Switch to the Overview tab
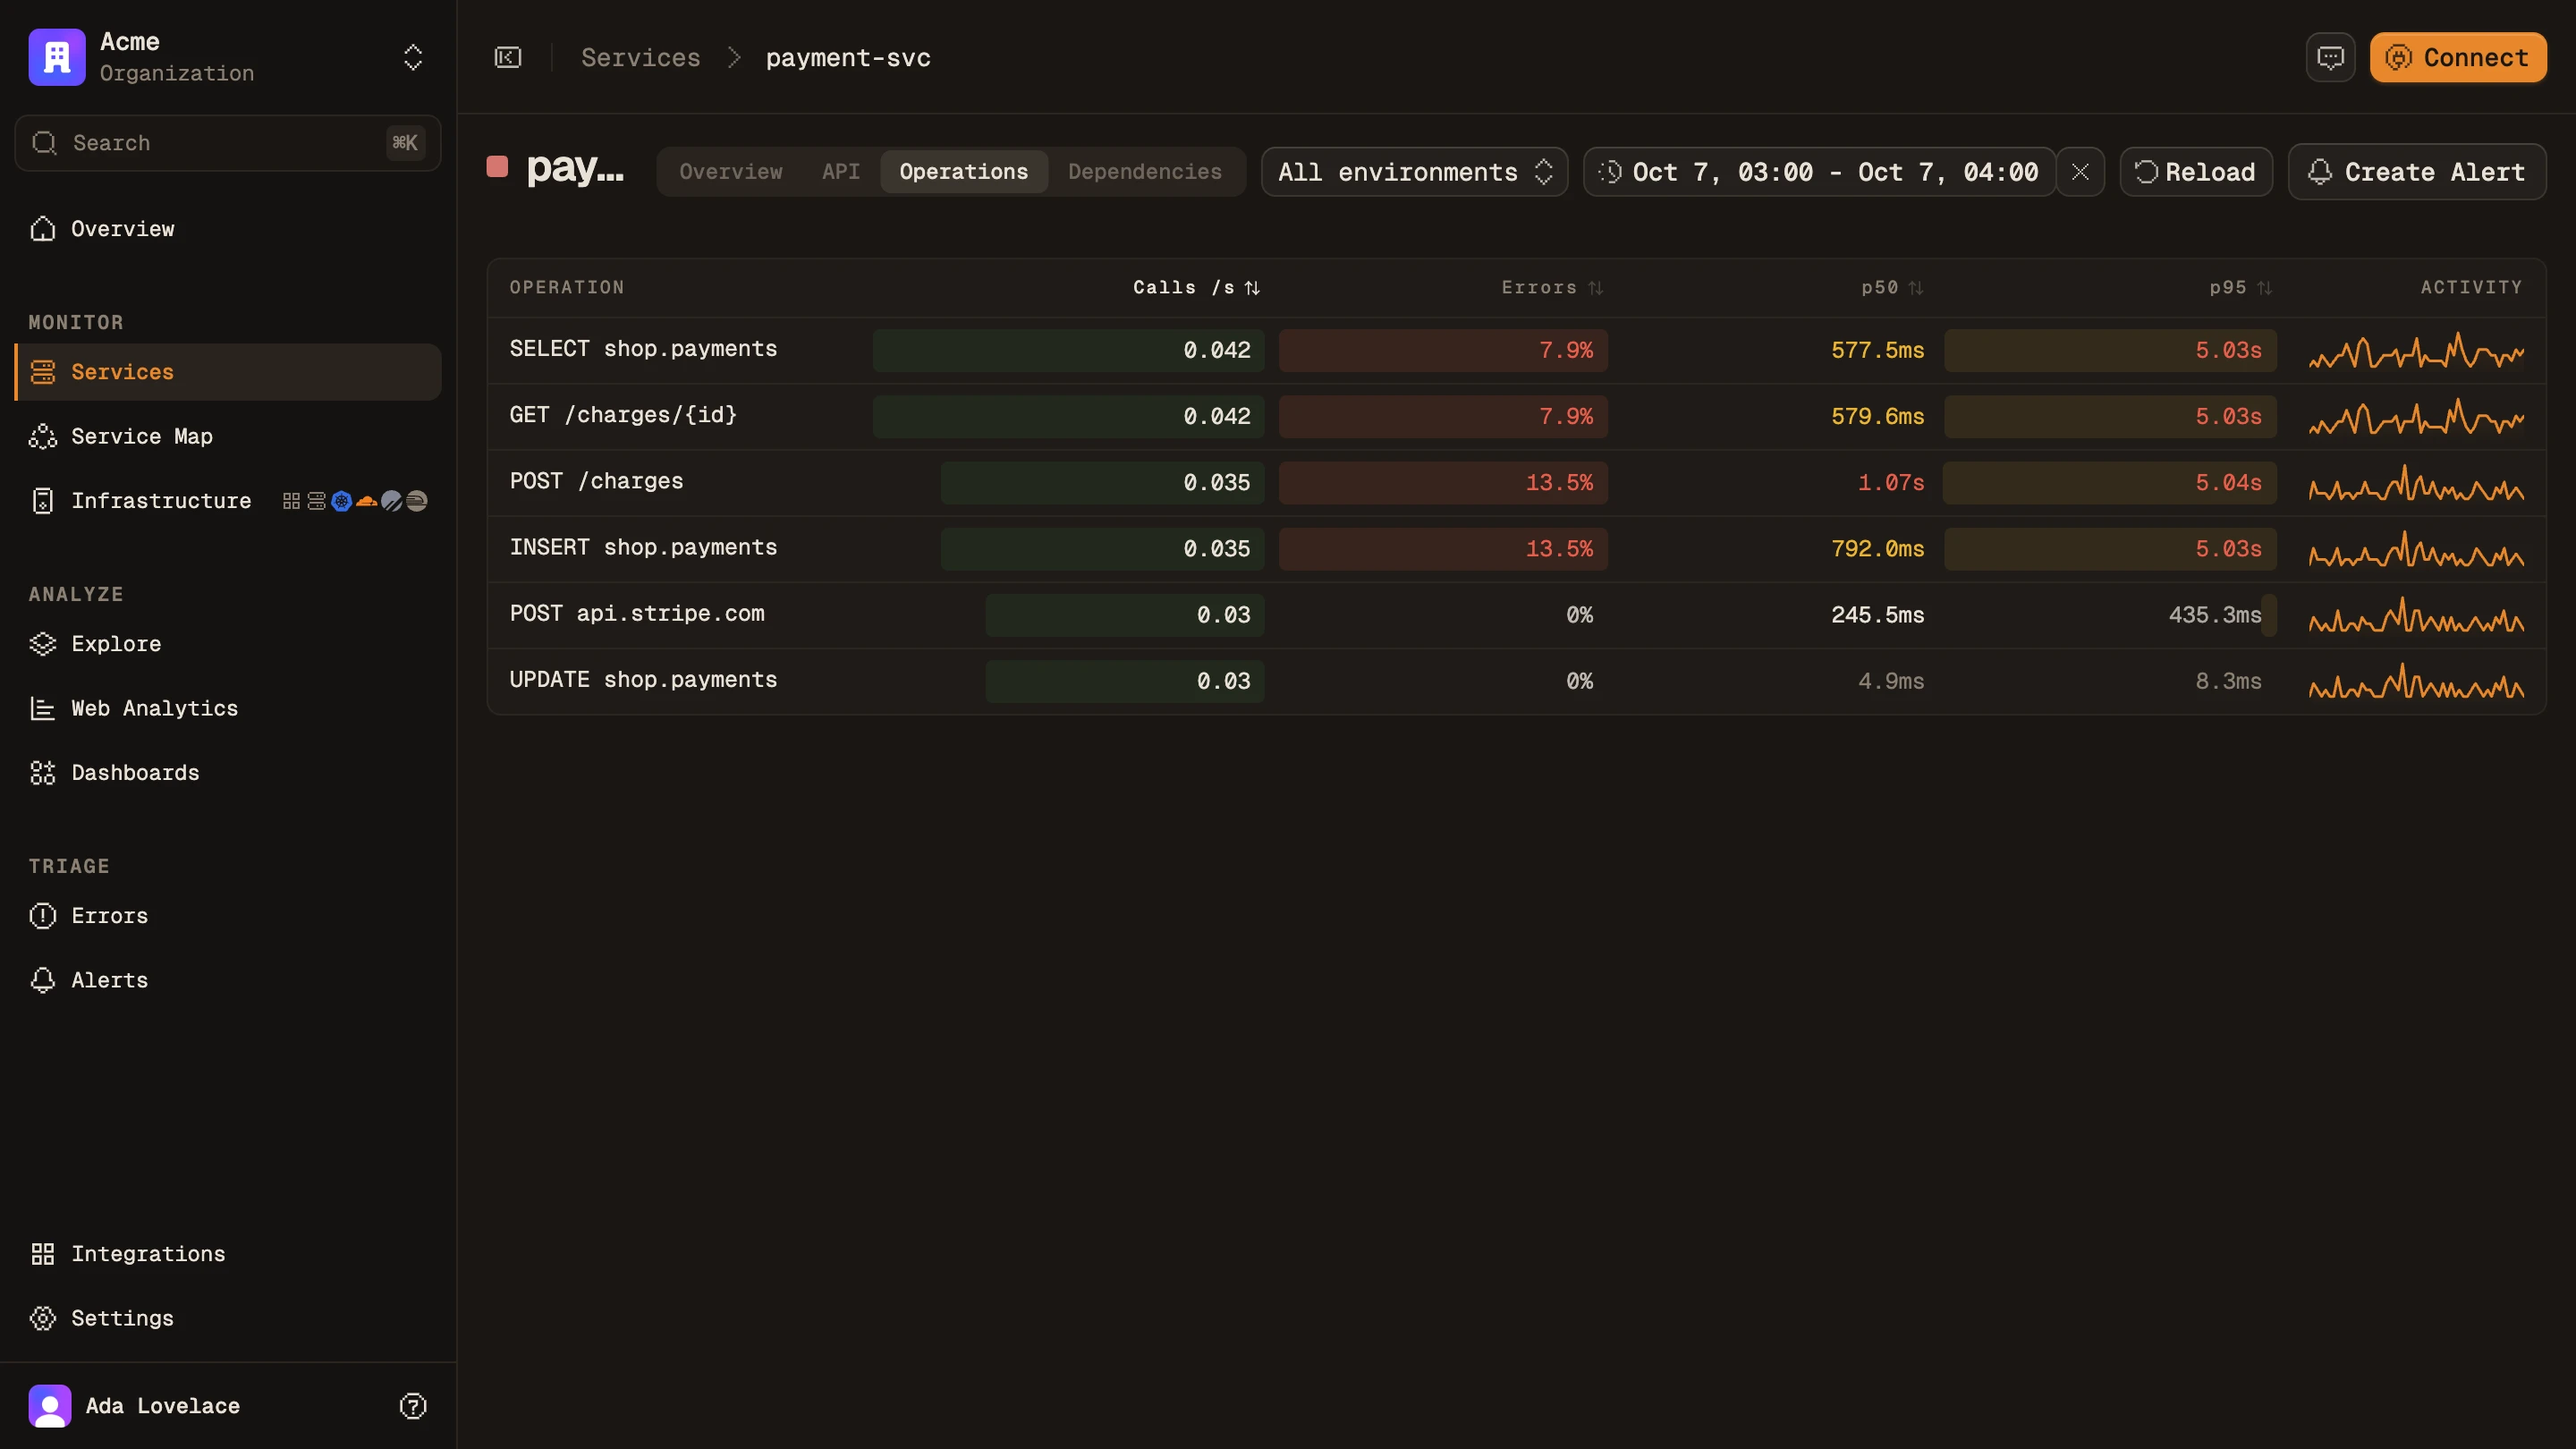Screen dimensions: 2576x1449 [731, 172]
